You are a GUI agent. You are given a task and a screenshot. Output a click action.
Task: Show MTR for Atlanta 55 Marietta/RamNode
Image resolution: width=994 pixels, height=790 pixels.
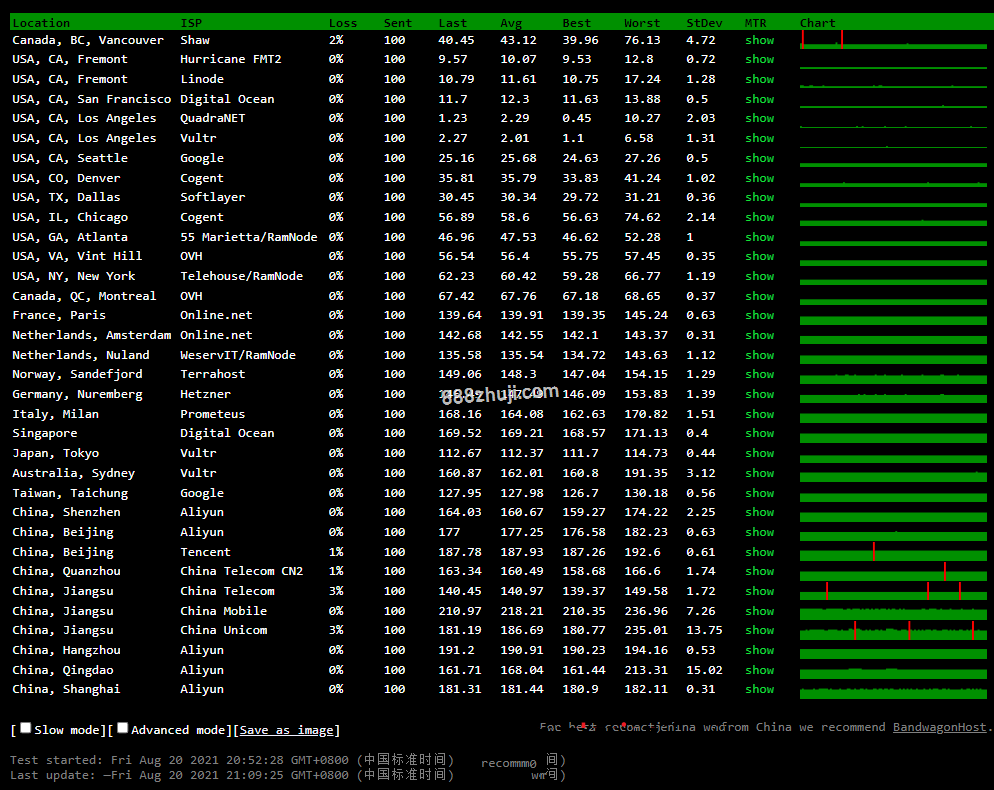pyautogui.click(x=759, y=237)
